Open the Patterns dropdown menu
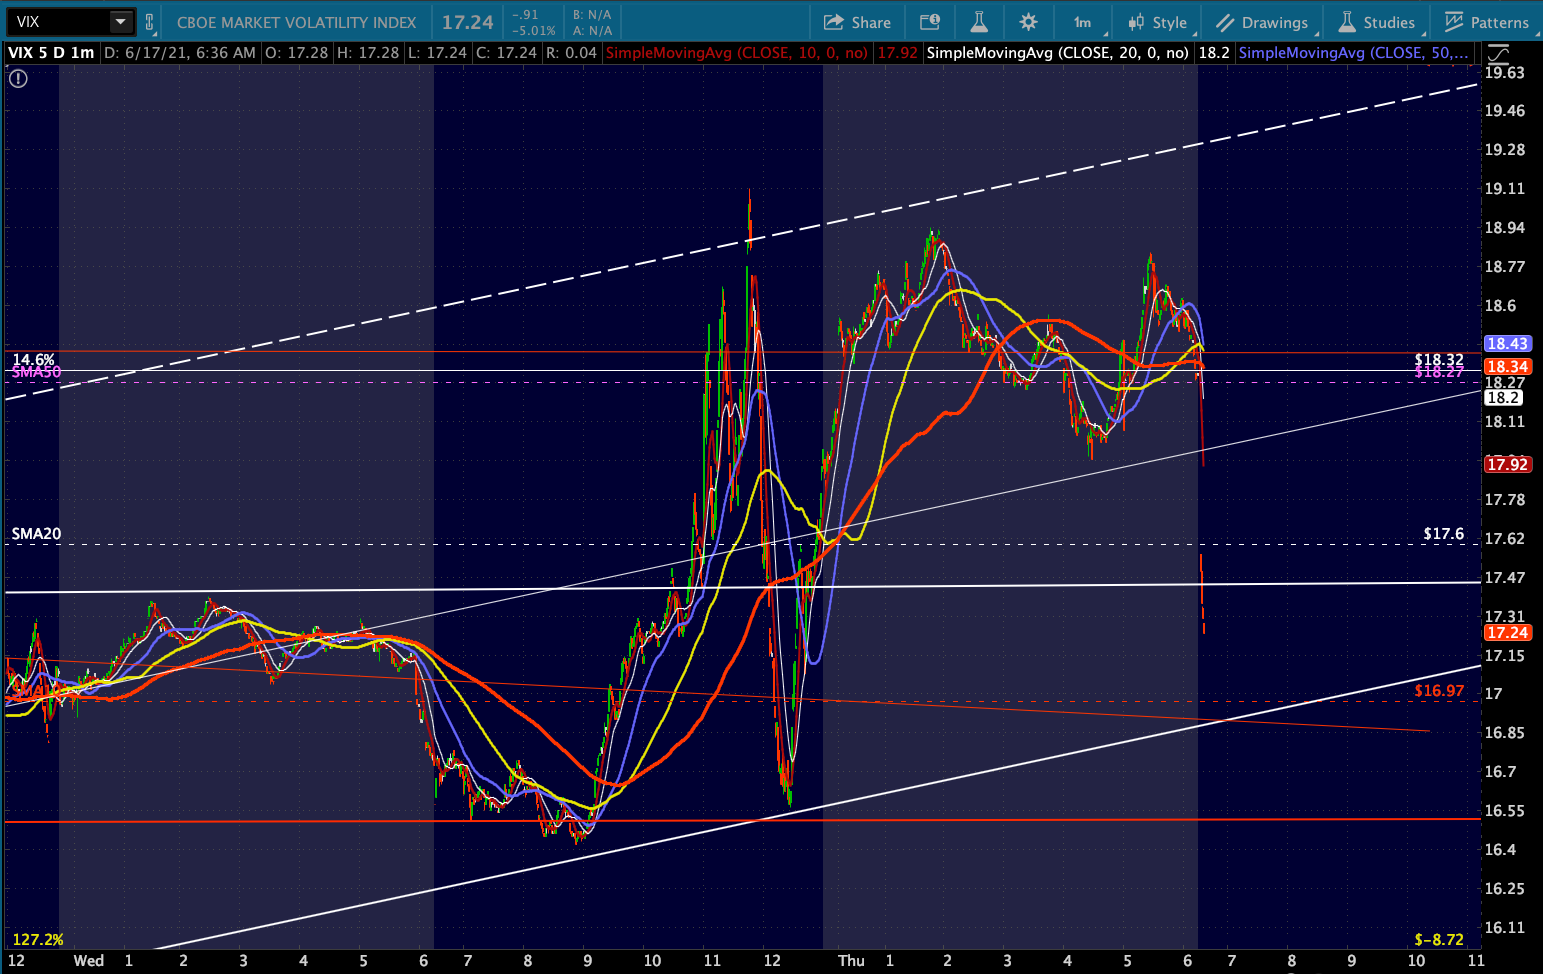 1487,22
